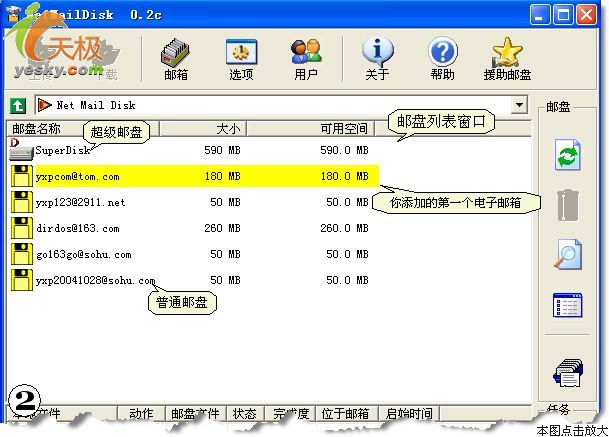Click floppy icon for yxp20041028@sohu.com
The width and height of the screenshot is (609, 437).
click(22, 280)
